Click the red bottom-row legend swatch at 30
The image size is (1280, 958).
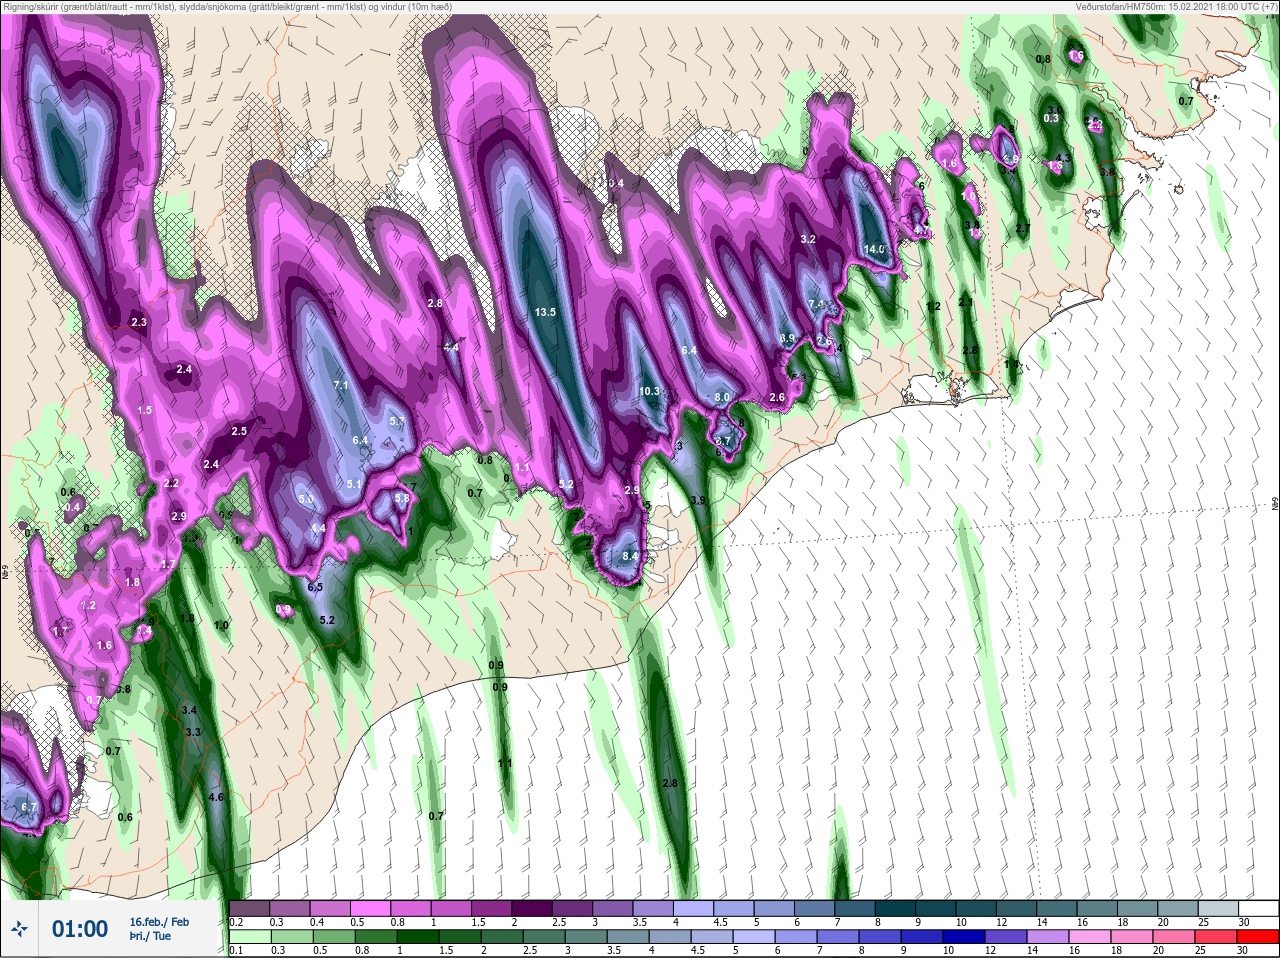1257,936
